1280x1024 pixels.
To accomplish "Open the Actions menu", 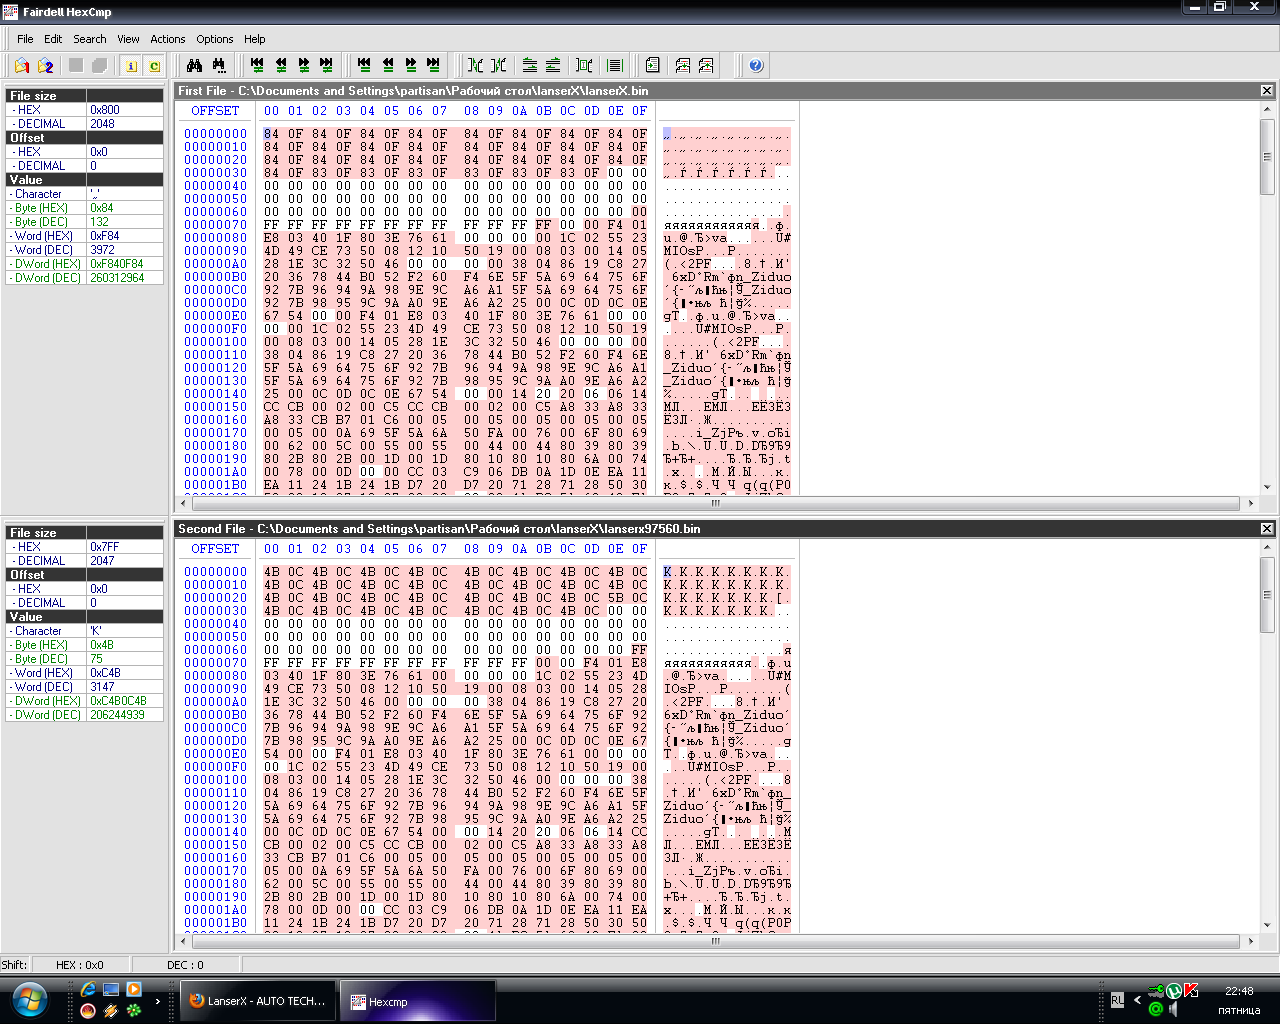I will click(168, 39).
